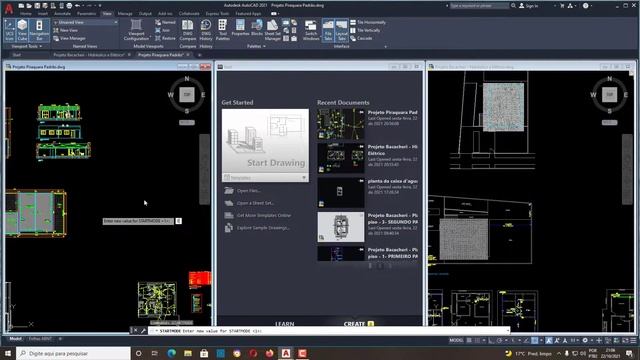The height and width of the screenshot is (360, 640).
Task: Click Explore Sample Drawings link
Action: (x=257, y=228)
